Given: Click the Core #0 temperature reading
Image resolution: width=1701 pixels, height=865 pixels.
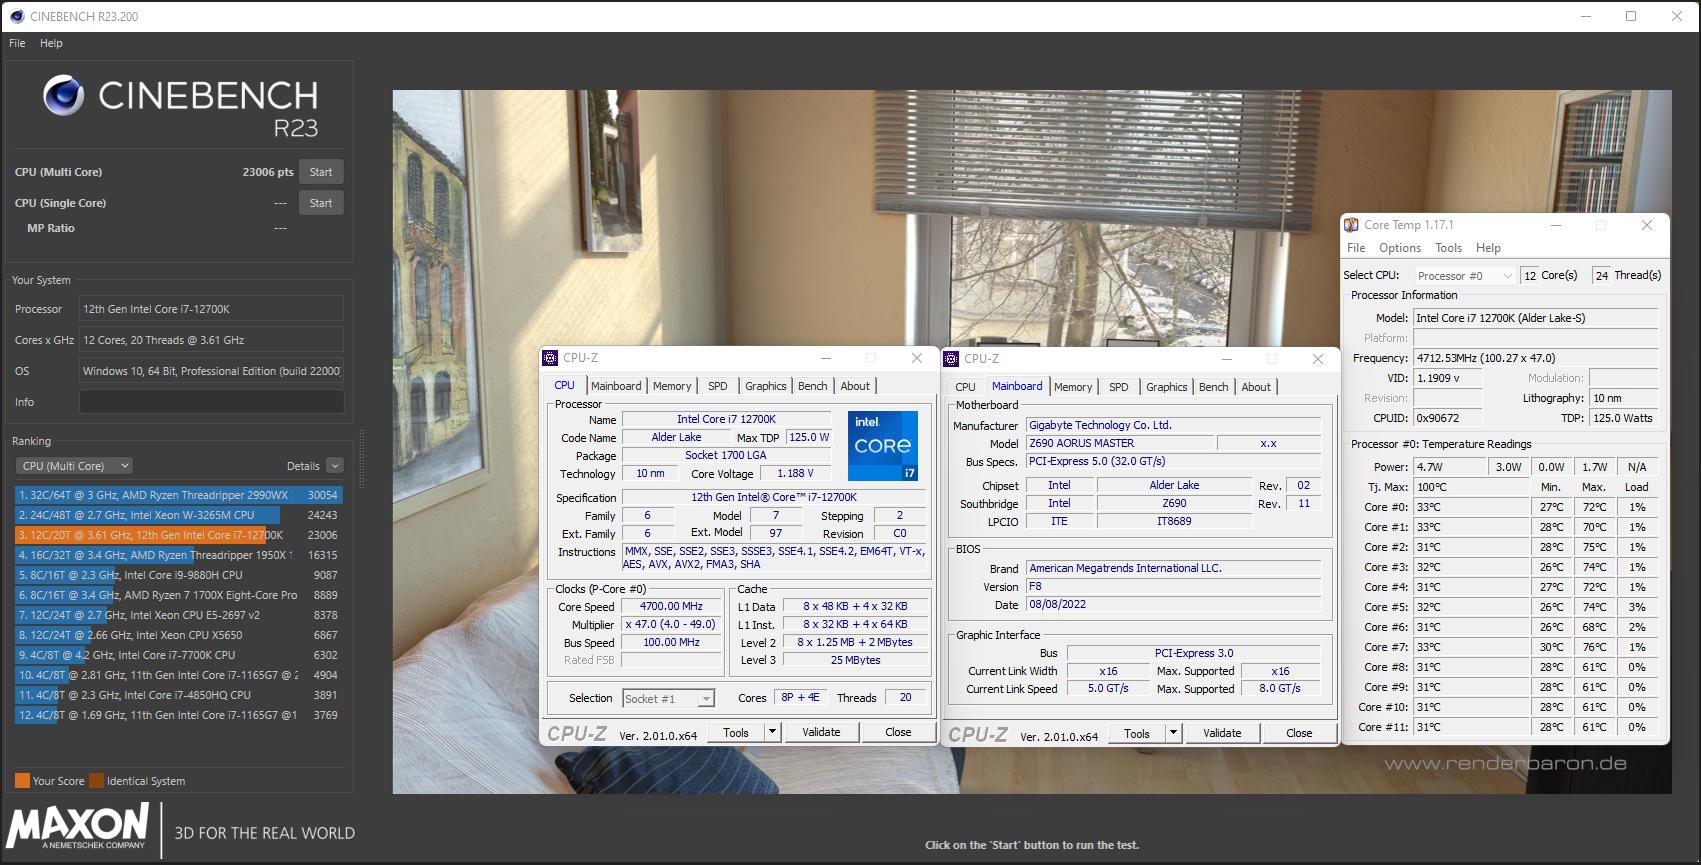Looking at the screenshot, I should tap(1471, 507).
